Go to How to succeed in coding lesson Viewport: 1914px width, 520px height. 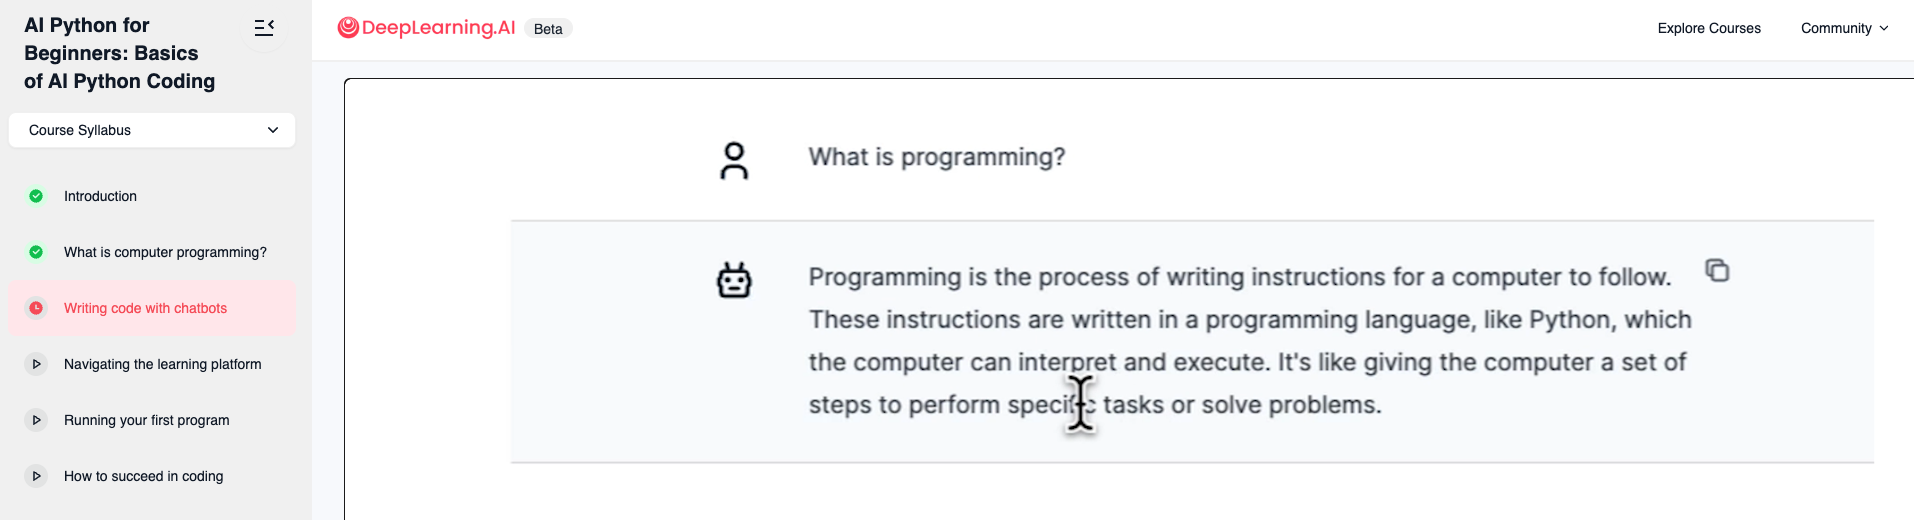click(143, 476)
